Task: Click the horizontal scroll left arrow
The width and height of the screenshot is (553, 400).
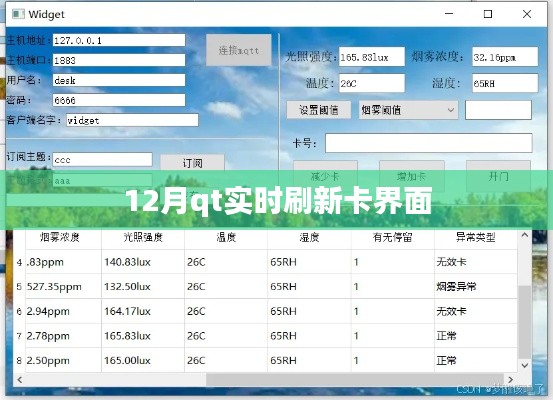Action: coord(20,380)
